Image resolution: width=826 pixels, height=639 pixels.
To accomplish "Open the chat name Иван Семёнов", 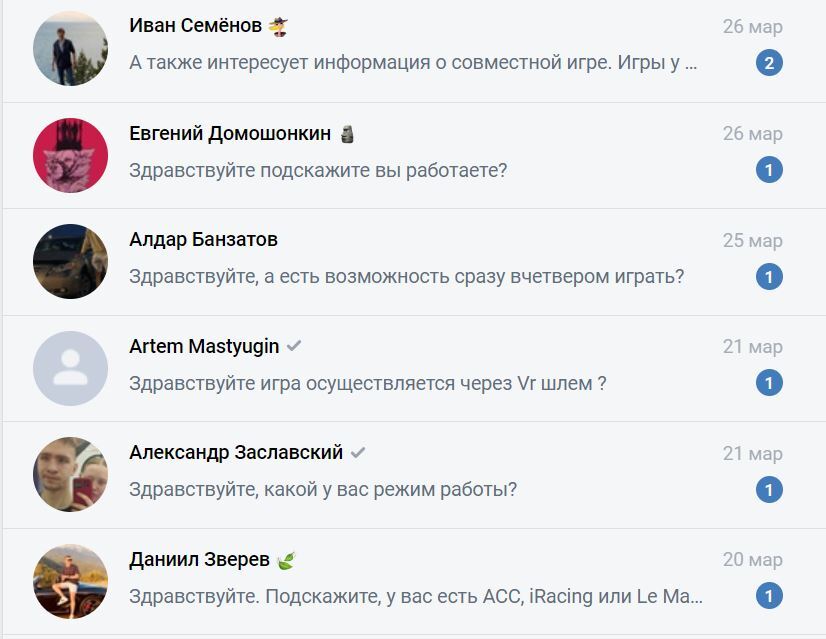I will click(x=196, y=27).
